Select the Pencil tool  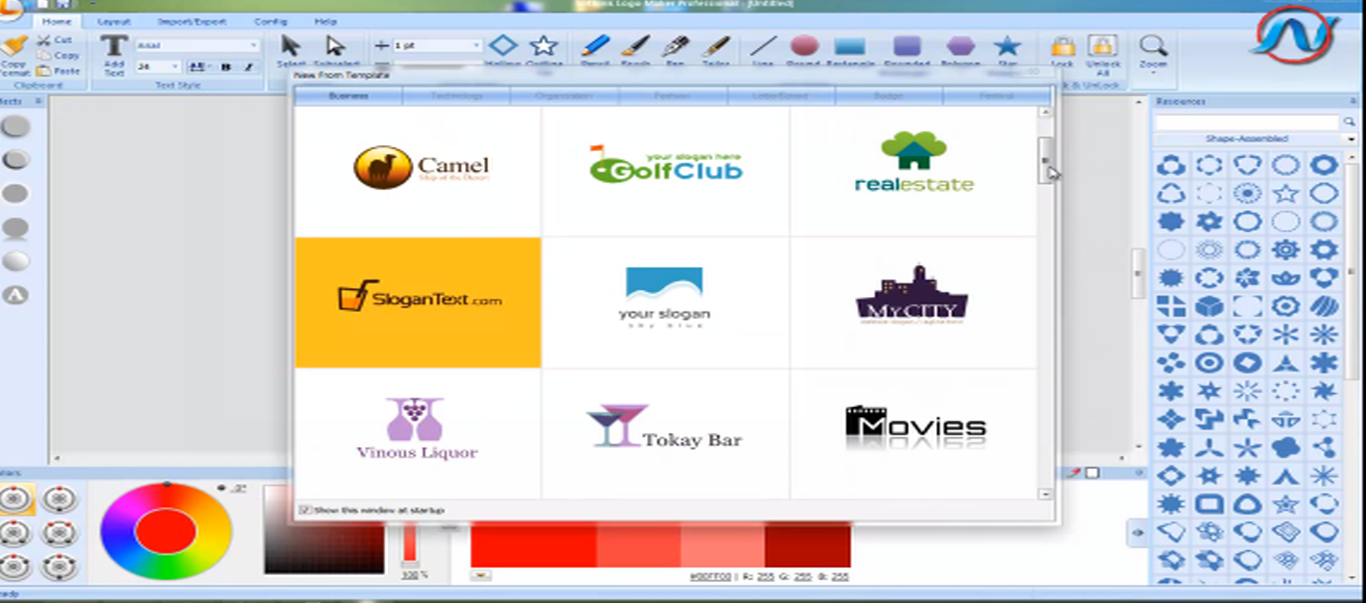[596, 47]
